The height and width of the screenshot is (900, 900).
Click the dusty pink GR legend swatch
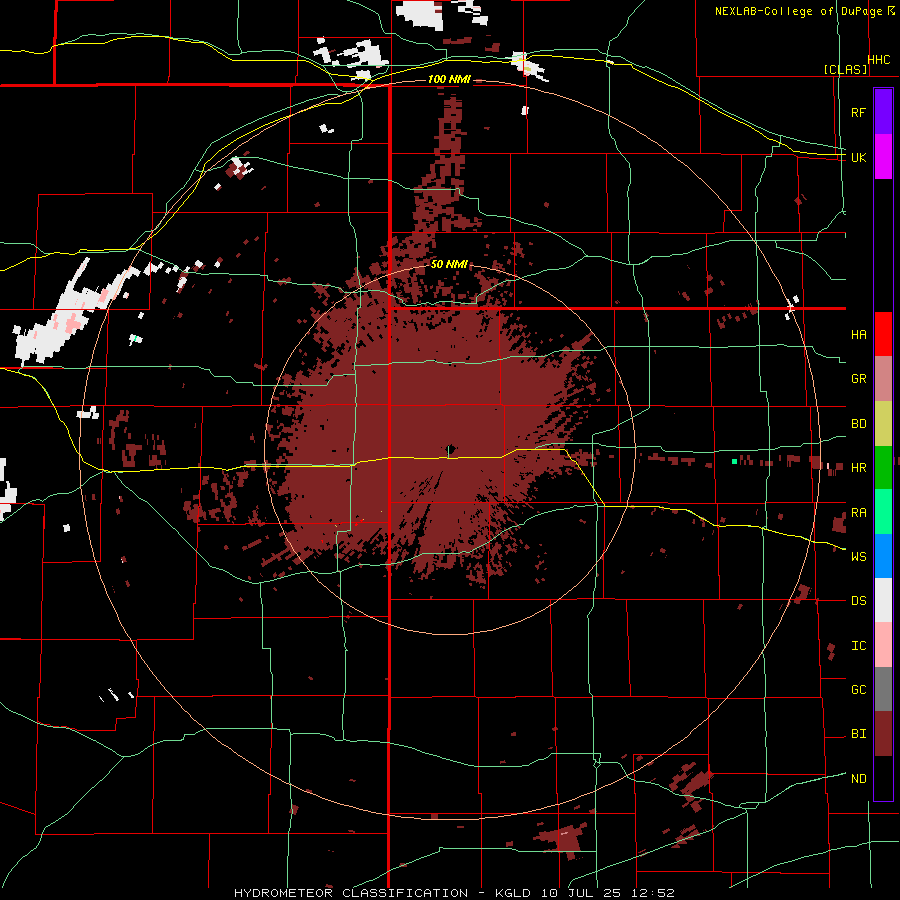(883, 379)
